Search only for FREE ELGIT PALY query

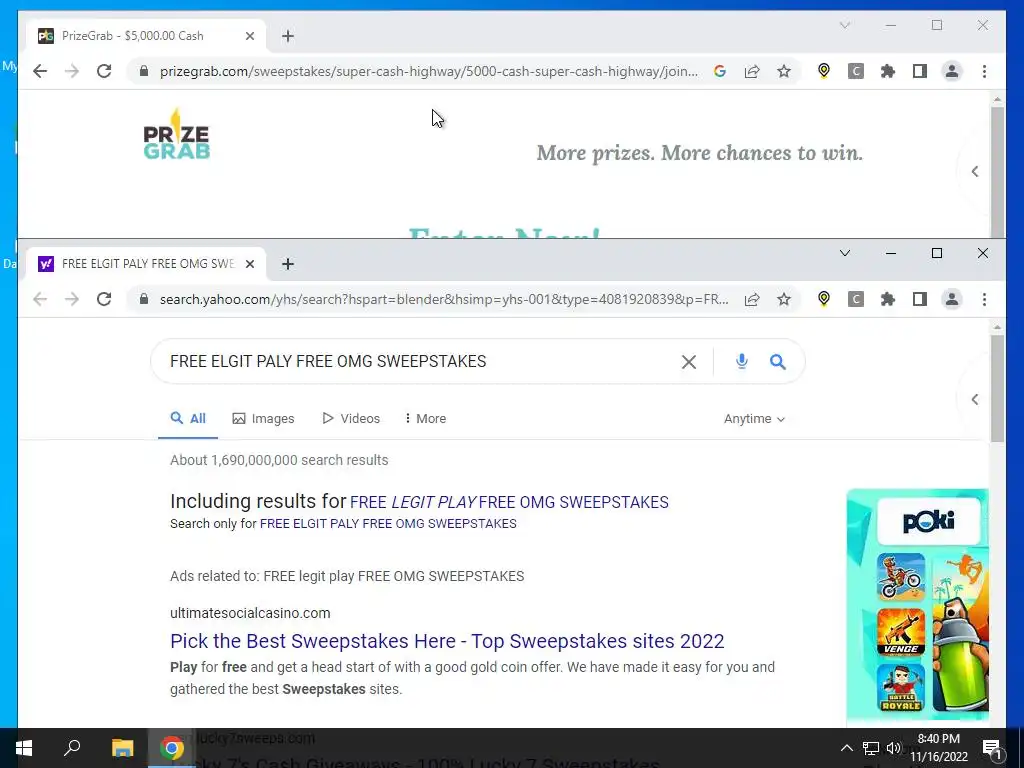coord(388,524)
